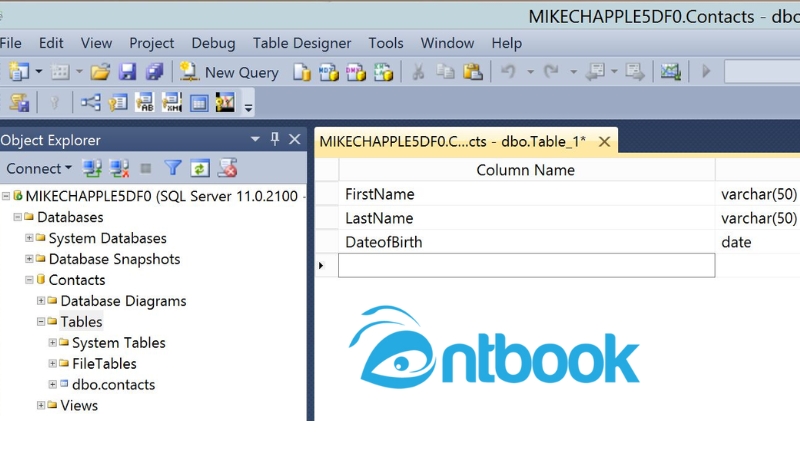Image resolution: width=800 pixels, height=450 pixels.
Task: Click the Paste clipboard icon
Action: click(x=473, y=72)
